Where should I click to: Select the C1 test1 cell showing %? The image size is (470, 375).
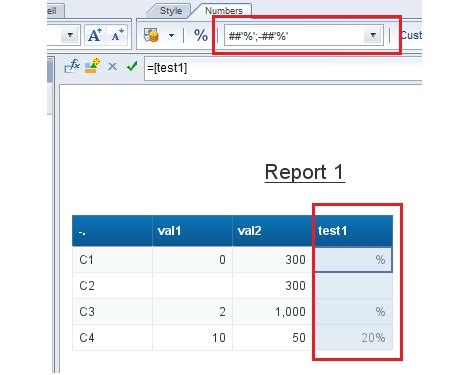(x=353, y=260)
